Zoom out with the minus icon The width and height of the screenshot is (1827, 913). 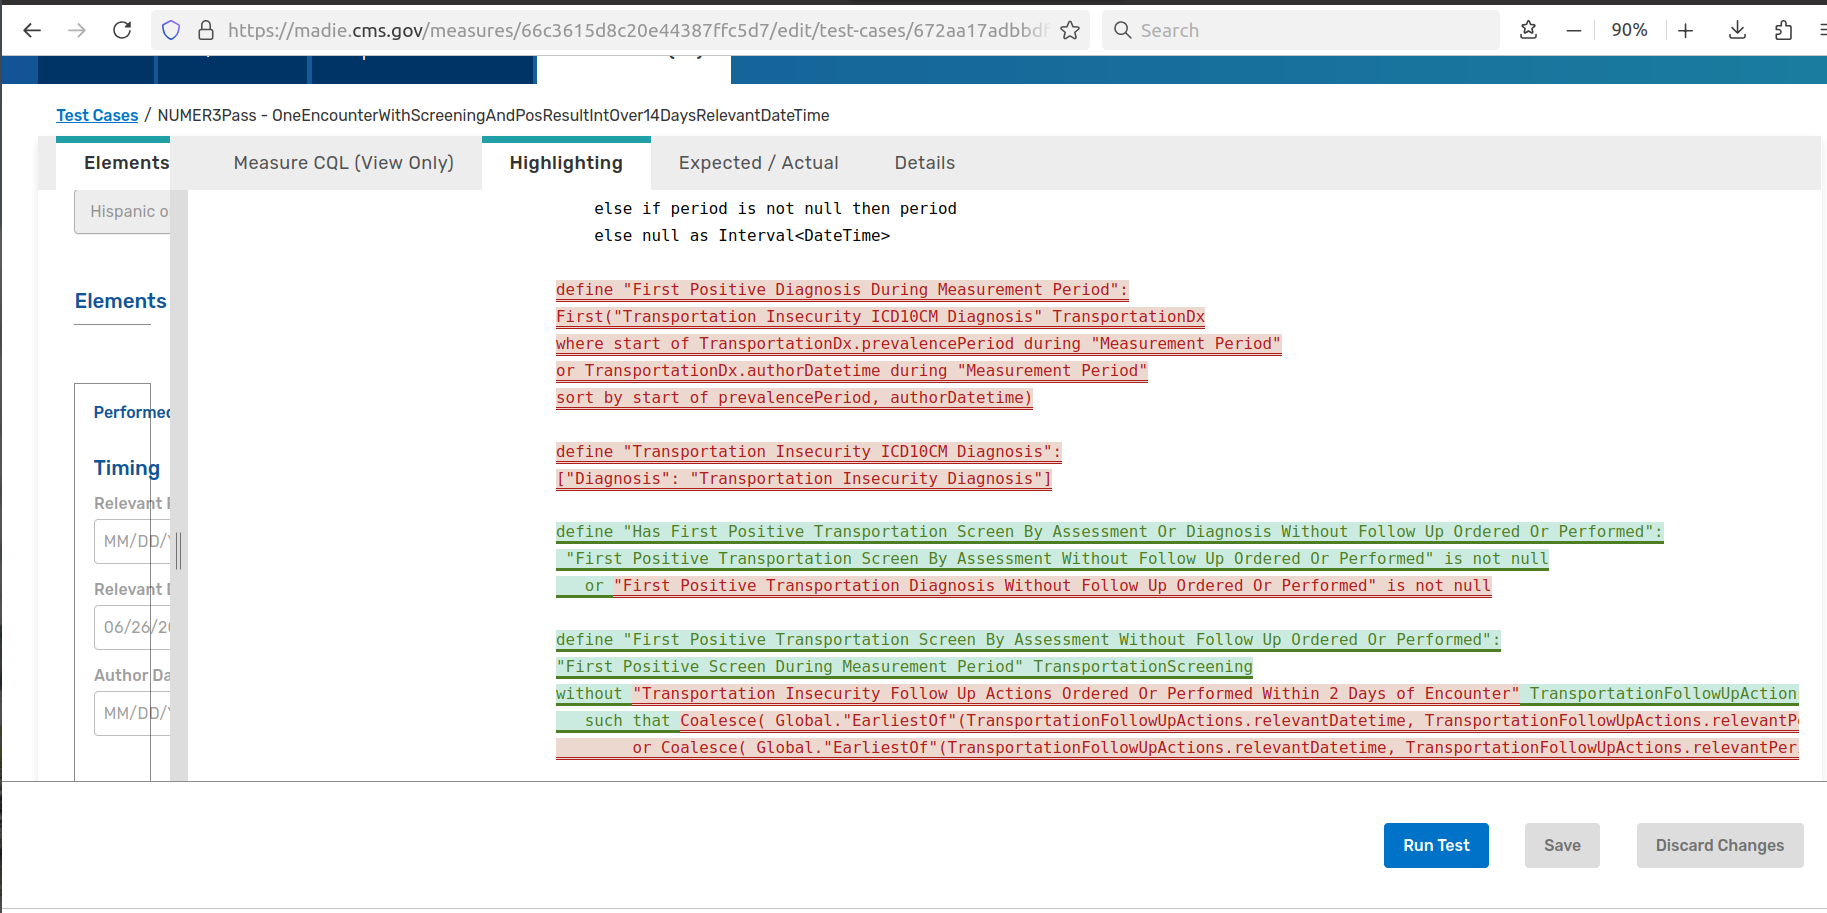point(1573,30)
